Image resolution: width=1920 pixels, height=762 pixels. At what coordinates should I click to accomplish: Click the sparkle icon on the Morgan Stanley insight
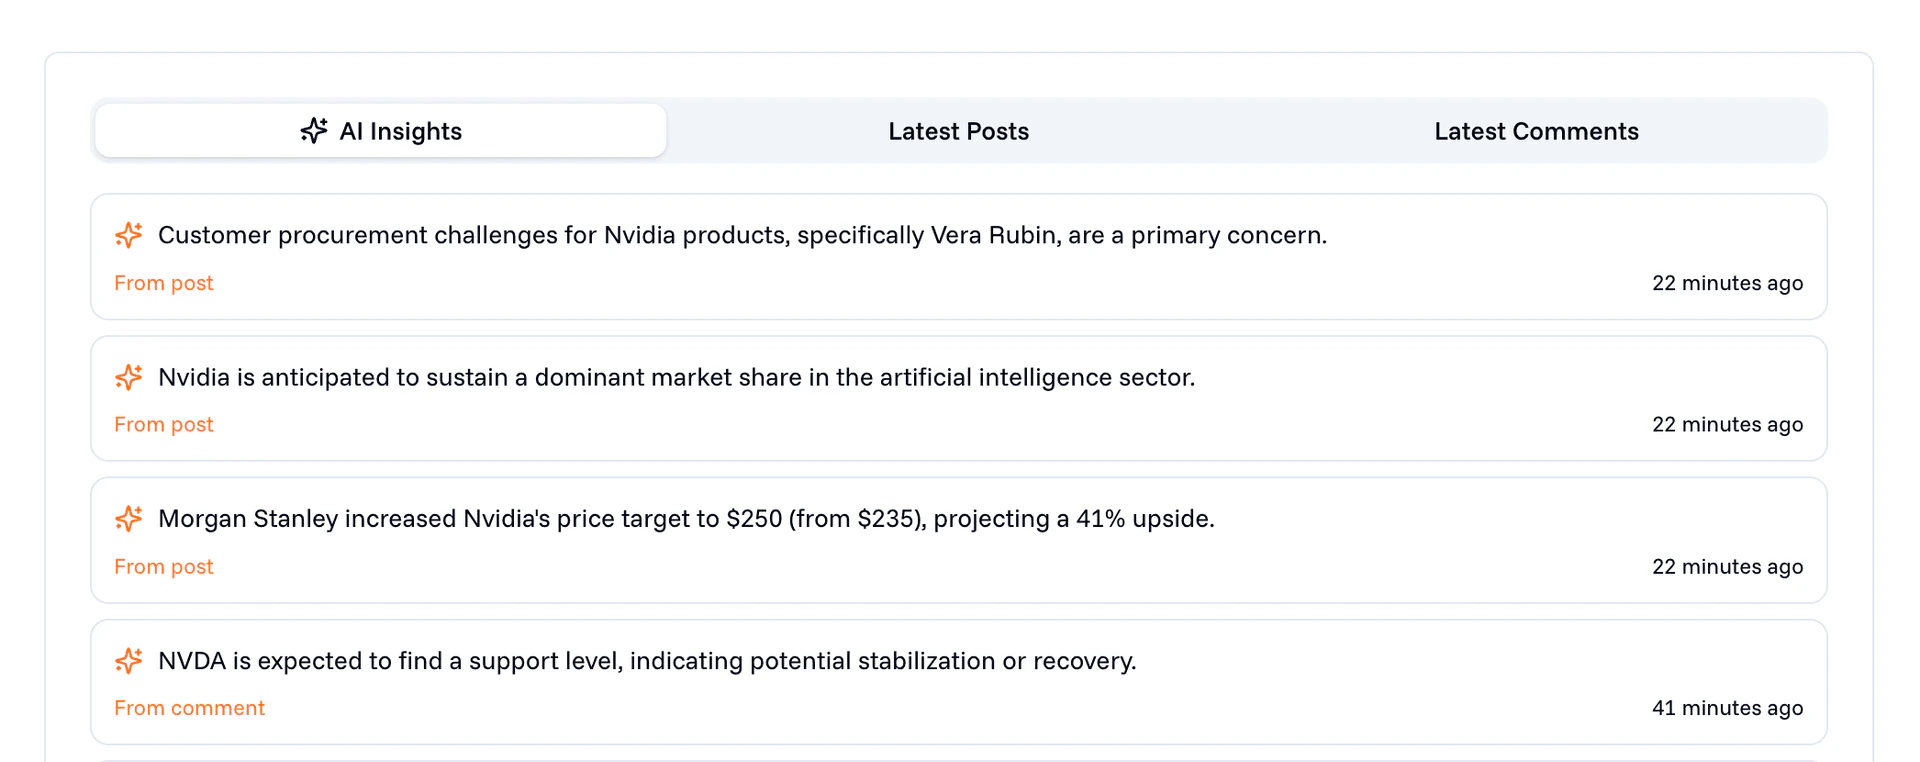128,519
